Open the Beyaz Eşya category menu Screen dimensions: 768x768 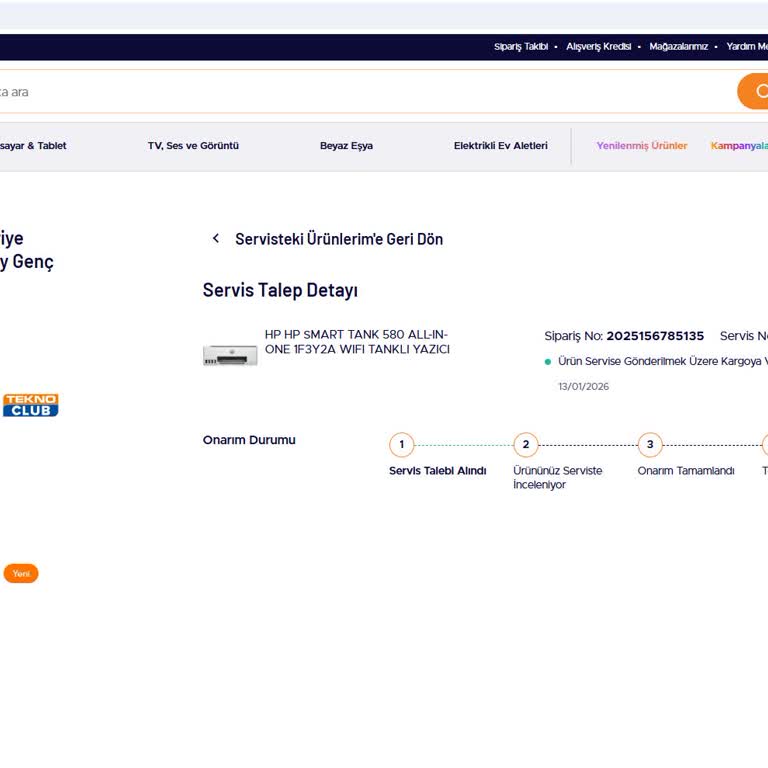point(346,146)
